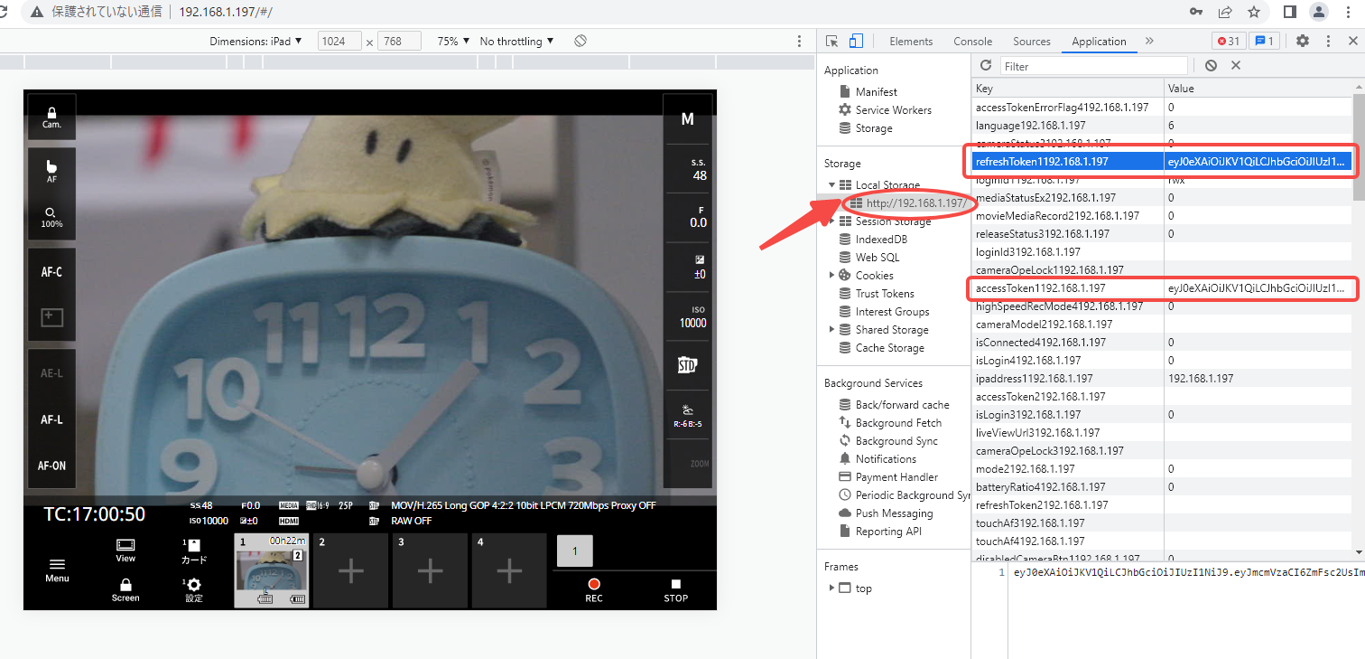Toggle the AF-ON button
1365x659 pixels.
tap(52, 466)
